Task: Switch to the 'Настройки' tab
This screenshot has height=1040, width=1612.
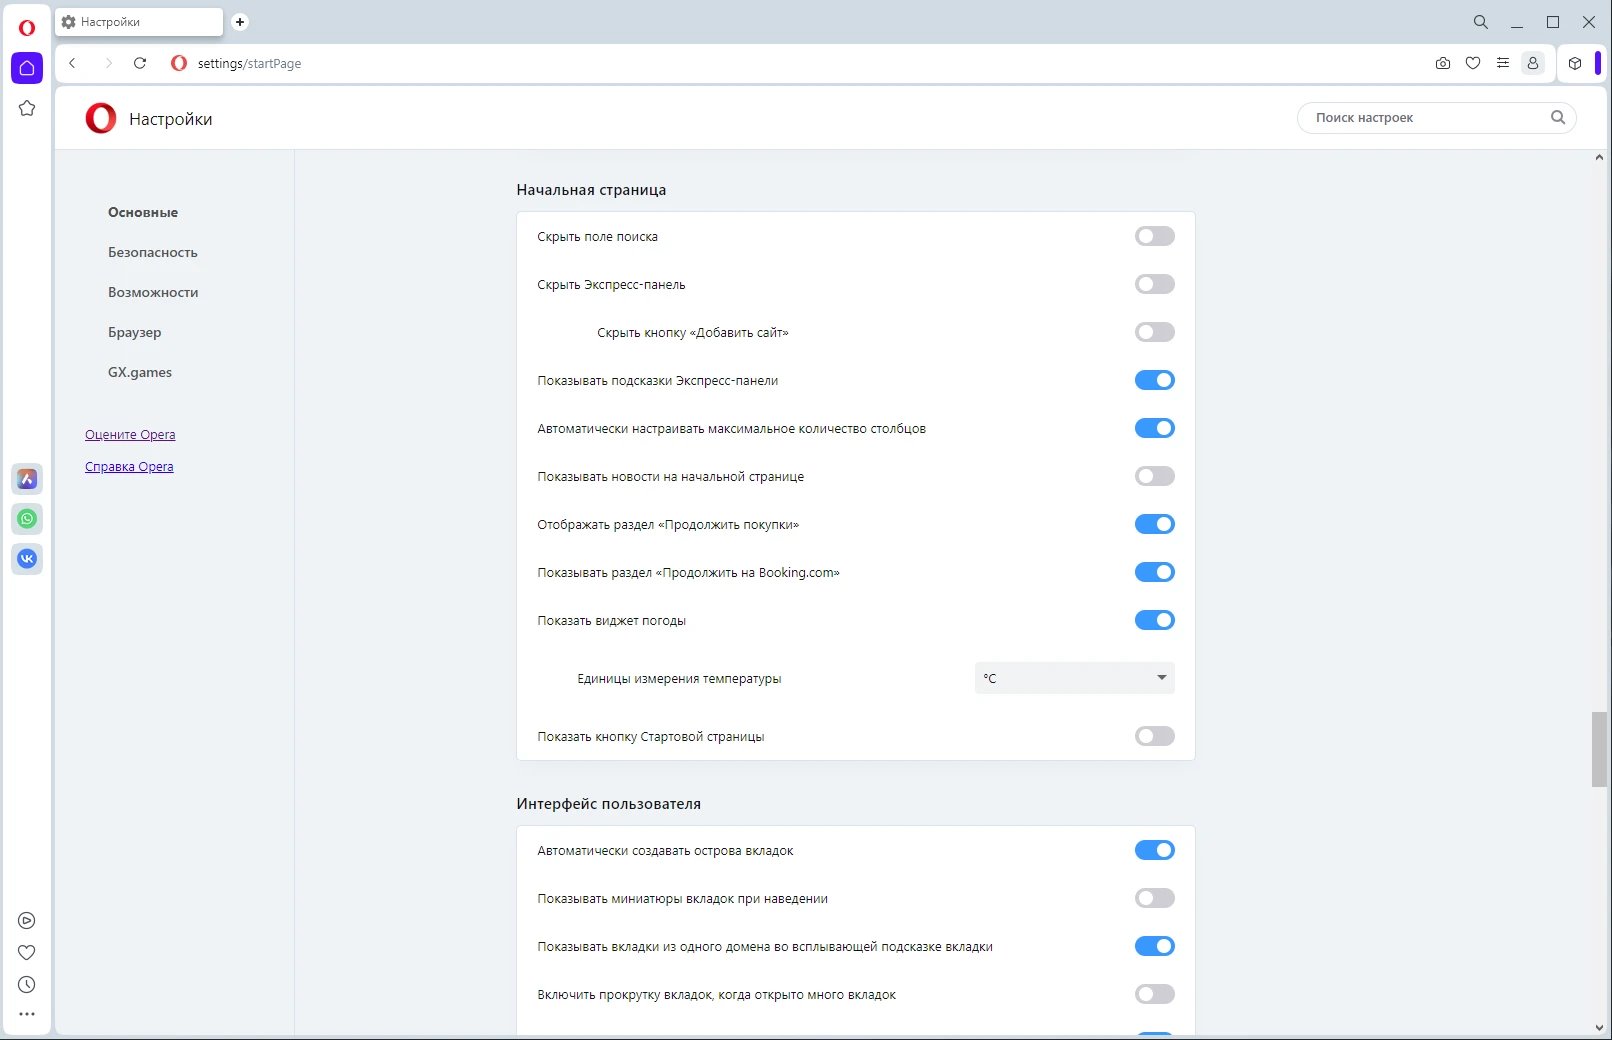Action: pos(139,22)
